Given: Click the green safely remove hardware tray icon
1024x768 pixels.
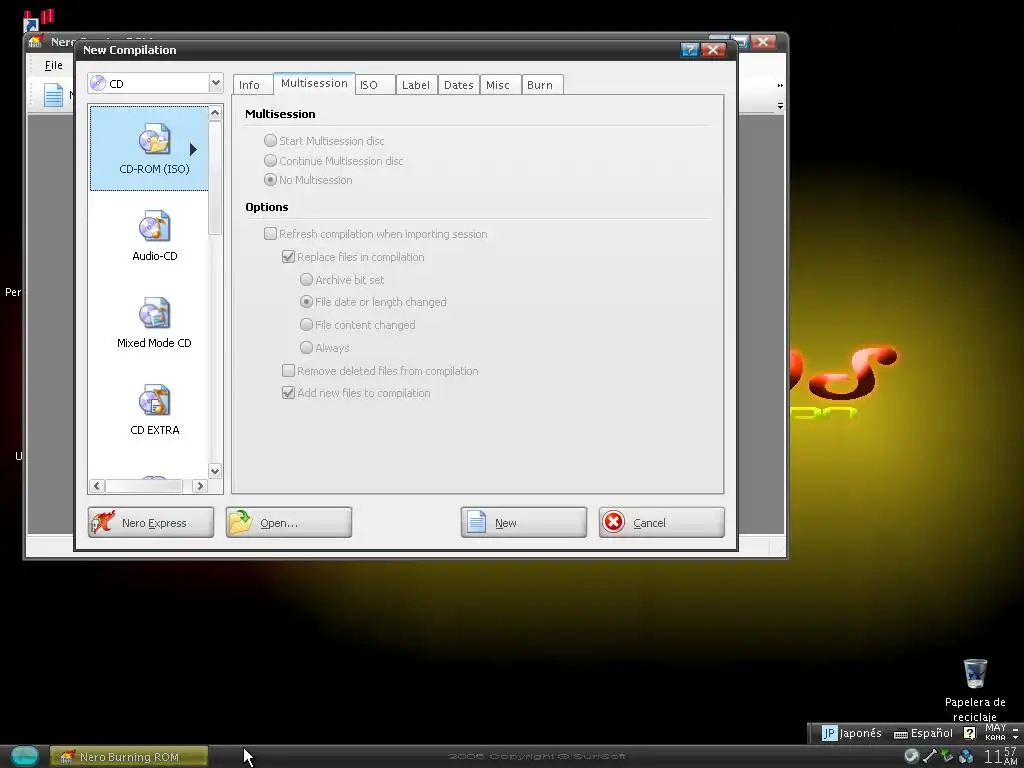Looking at the screenshot, I should point(947,756).
